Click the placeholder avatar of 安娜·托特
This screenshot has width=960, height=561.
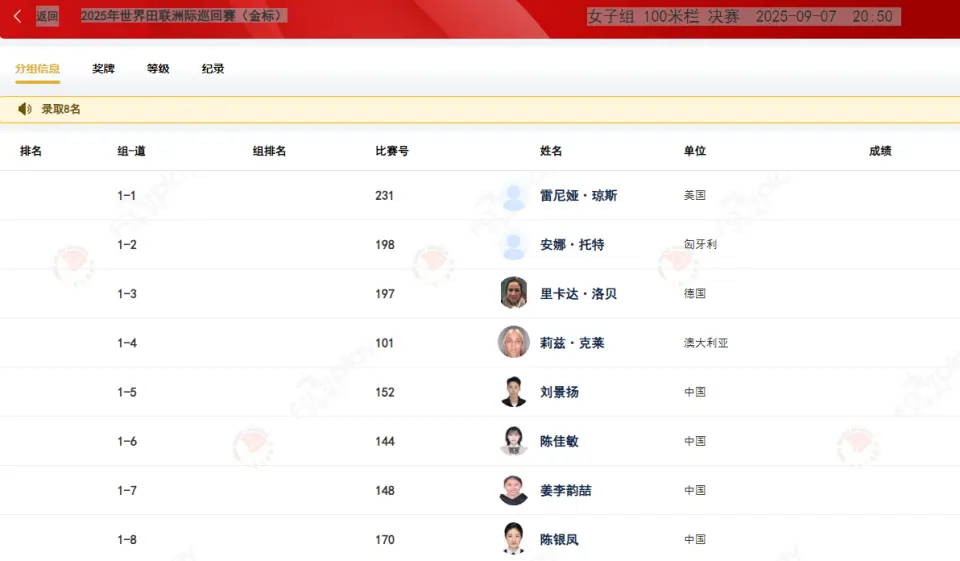tap(514, 245)
